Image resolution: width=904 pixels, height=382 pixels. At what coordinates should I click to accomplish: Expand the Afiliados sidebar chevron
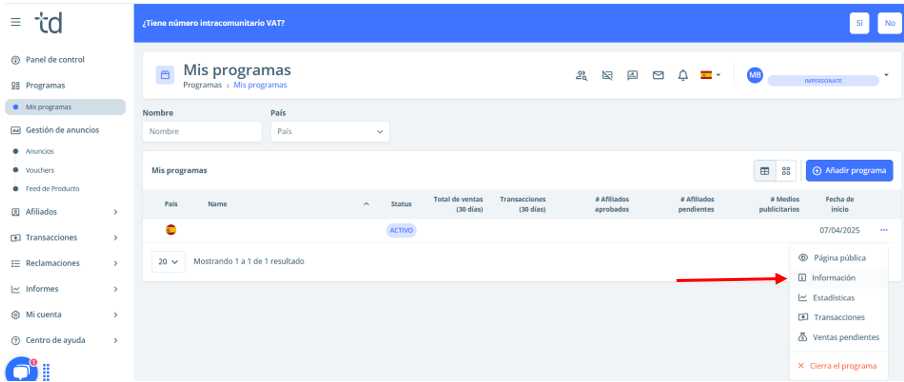[x=115, y=212]
